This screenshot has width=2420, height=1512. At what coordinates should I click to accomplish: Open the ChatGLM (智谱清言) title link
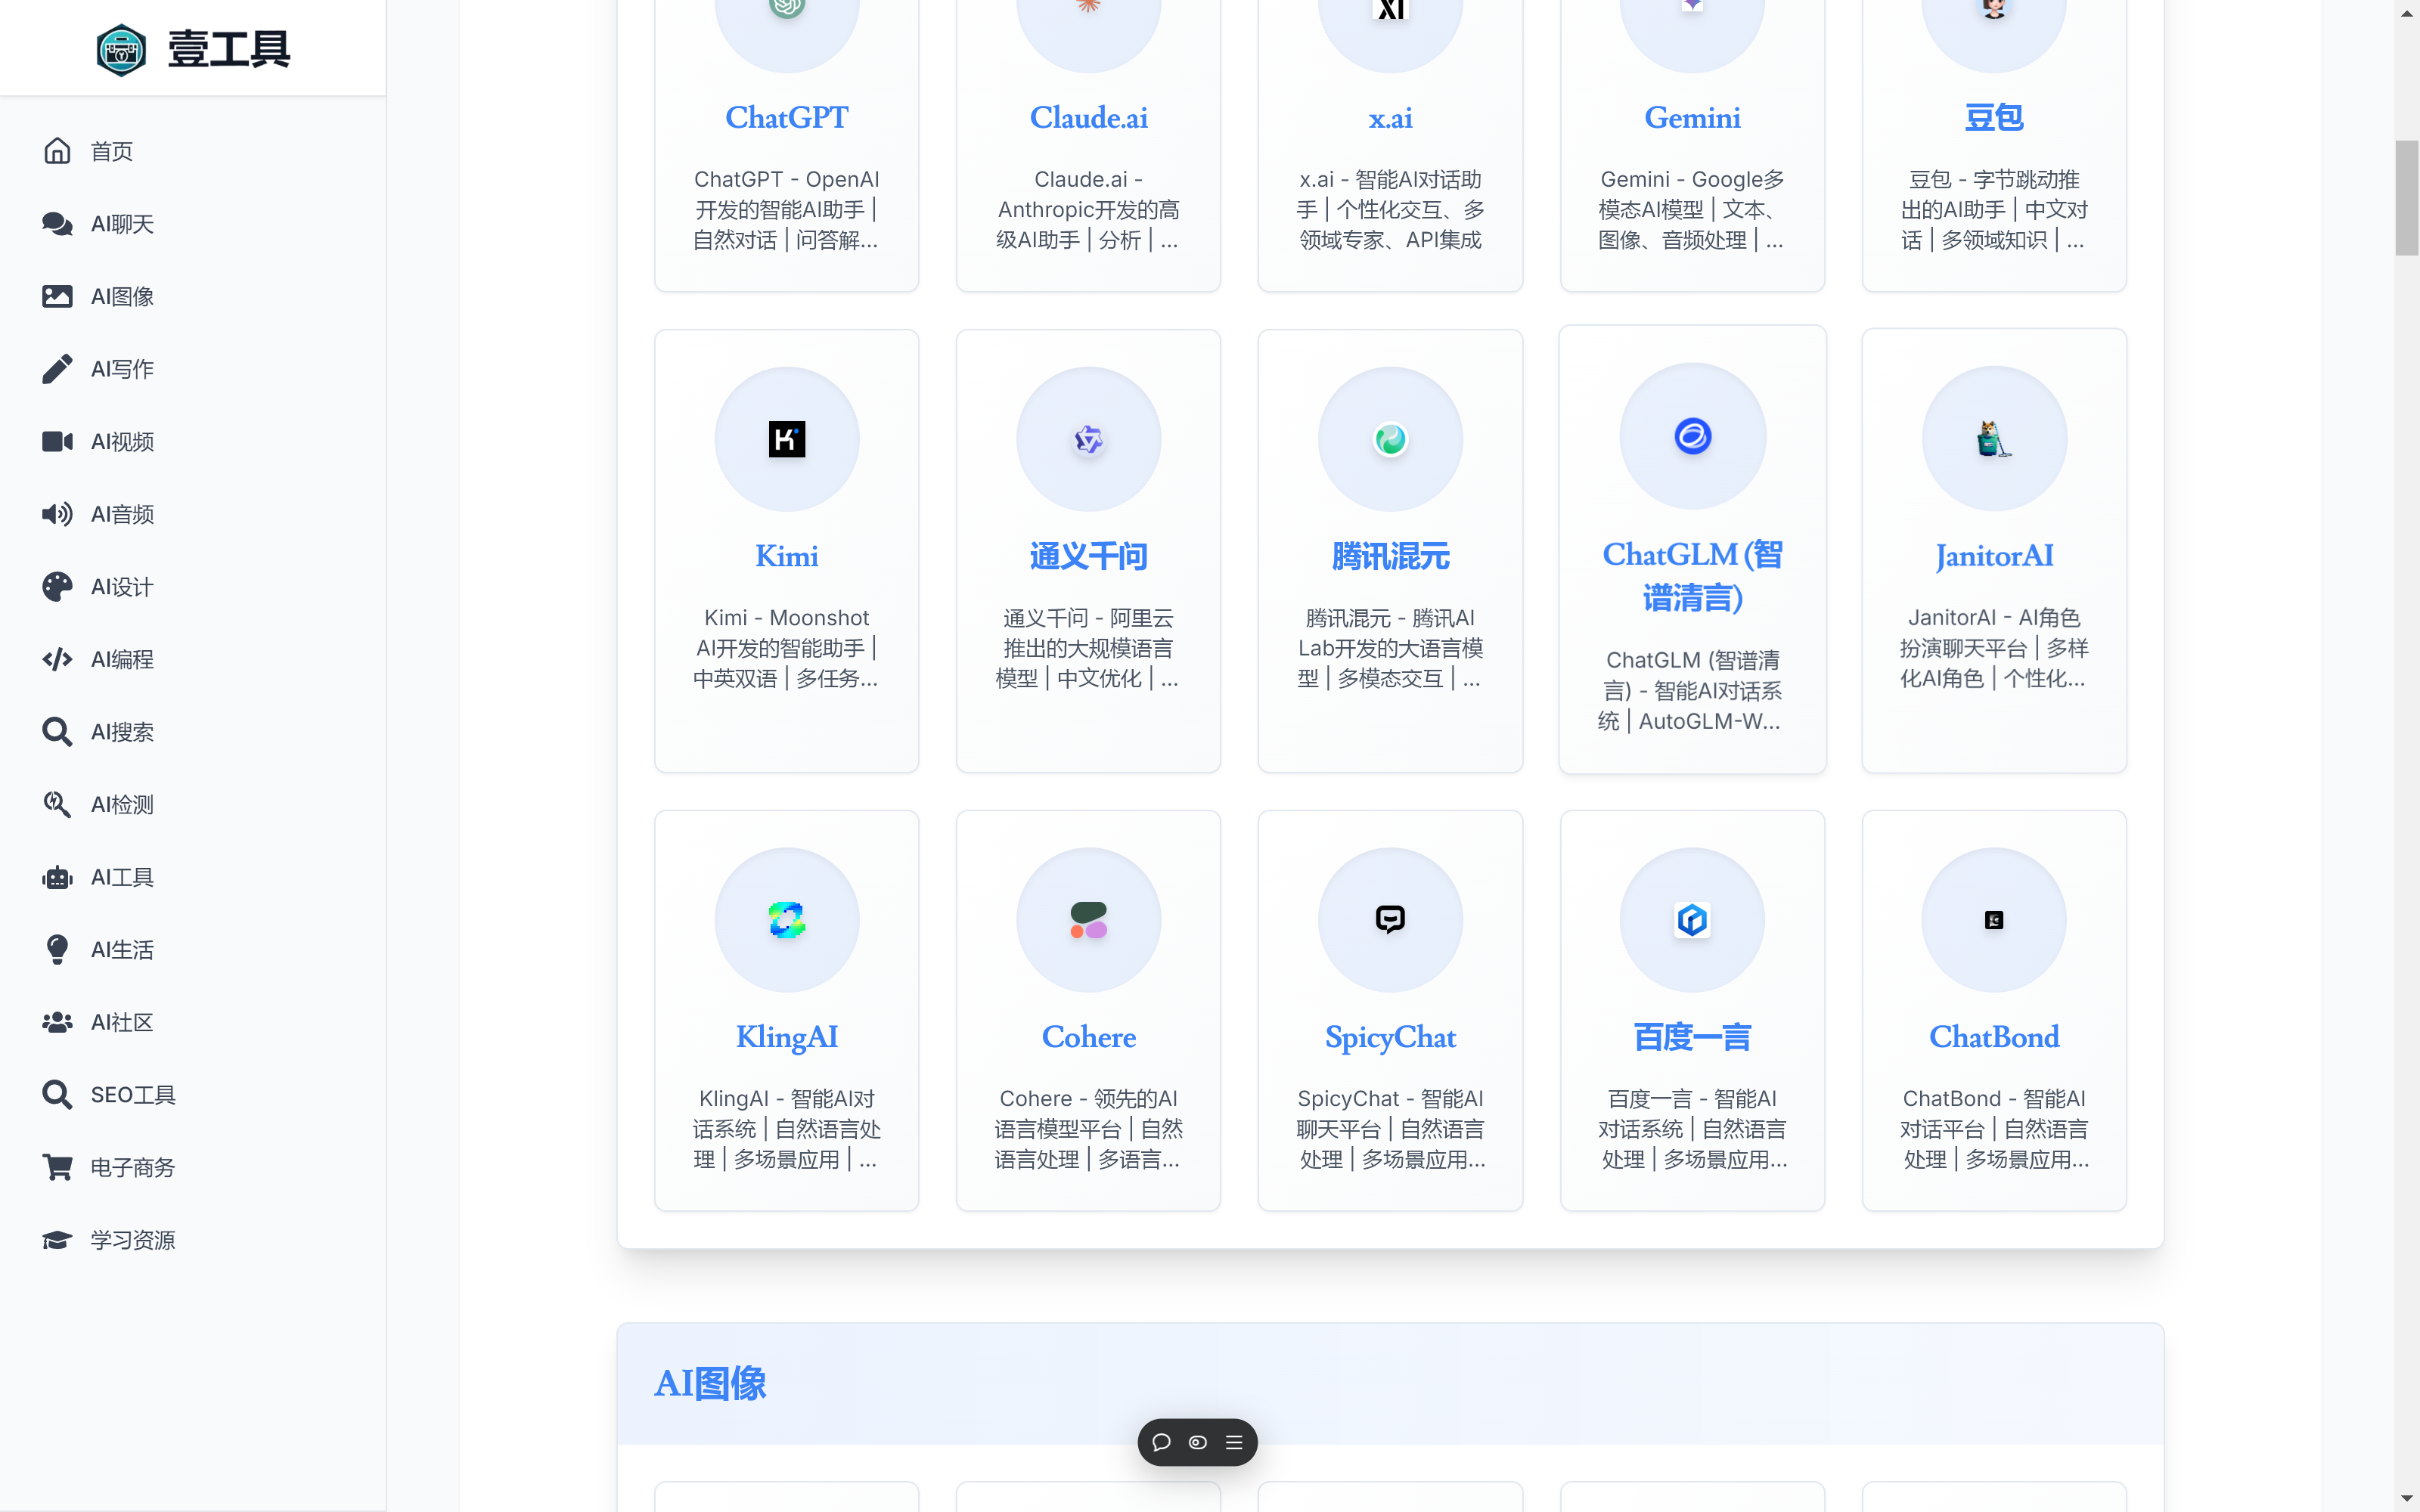pos(1692,576)
